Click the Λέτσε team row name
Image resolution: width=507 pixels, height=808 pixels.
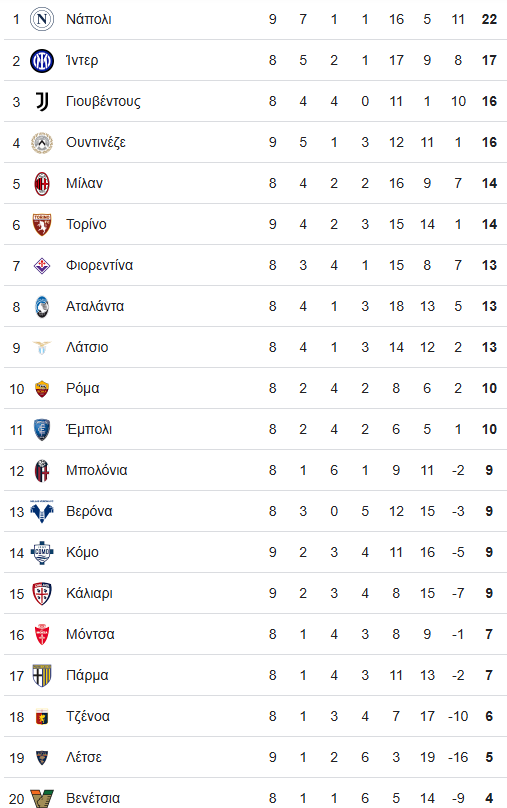(83, 758)
